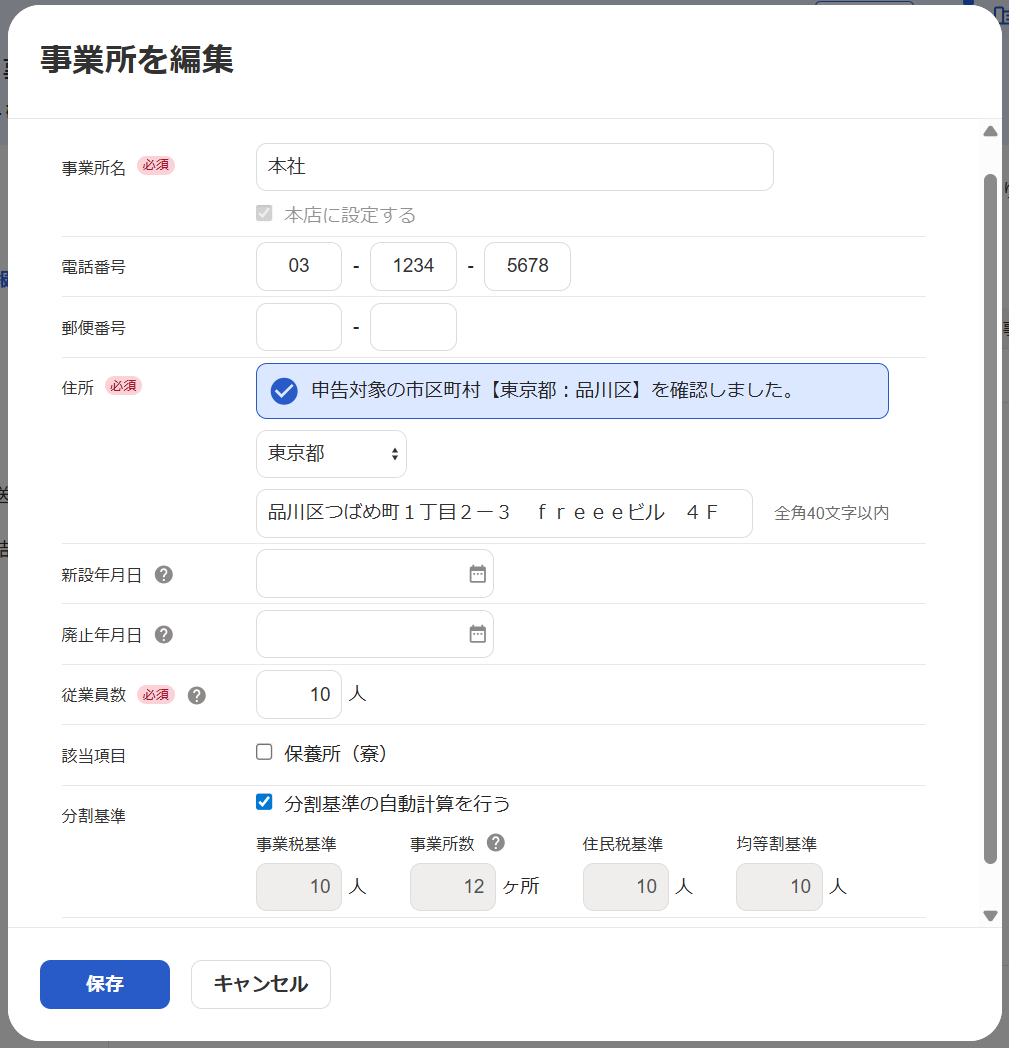Click scrollbar up arrow
Screen dimensions: 1009x1048
[x=990, y=132]
